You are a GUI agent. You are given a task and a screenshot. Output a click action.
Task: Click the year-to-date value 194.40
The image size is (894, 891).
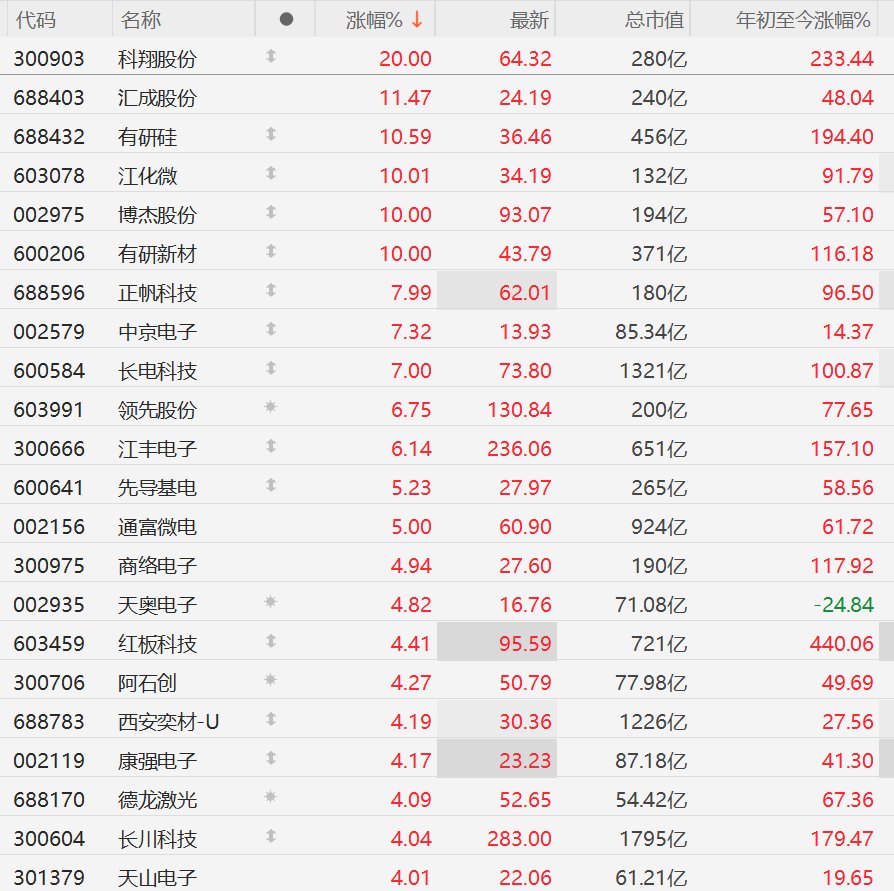click(x=842, y=137)
